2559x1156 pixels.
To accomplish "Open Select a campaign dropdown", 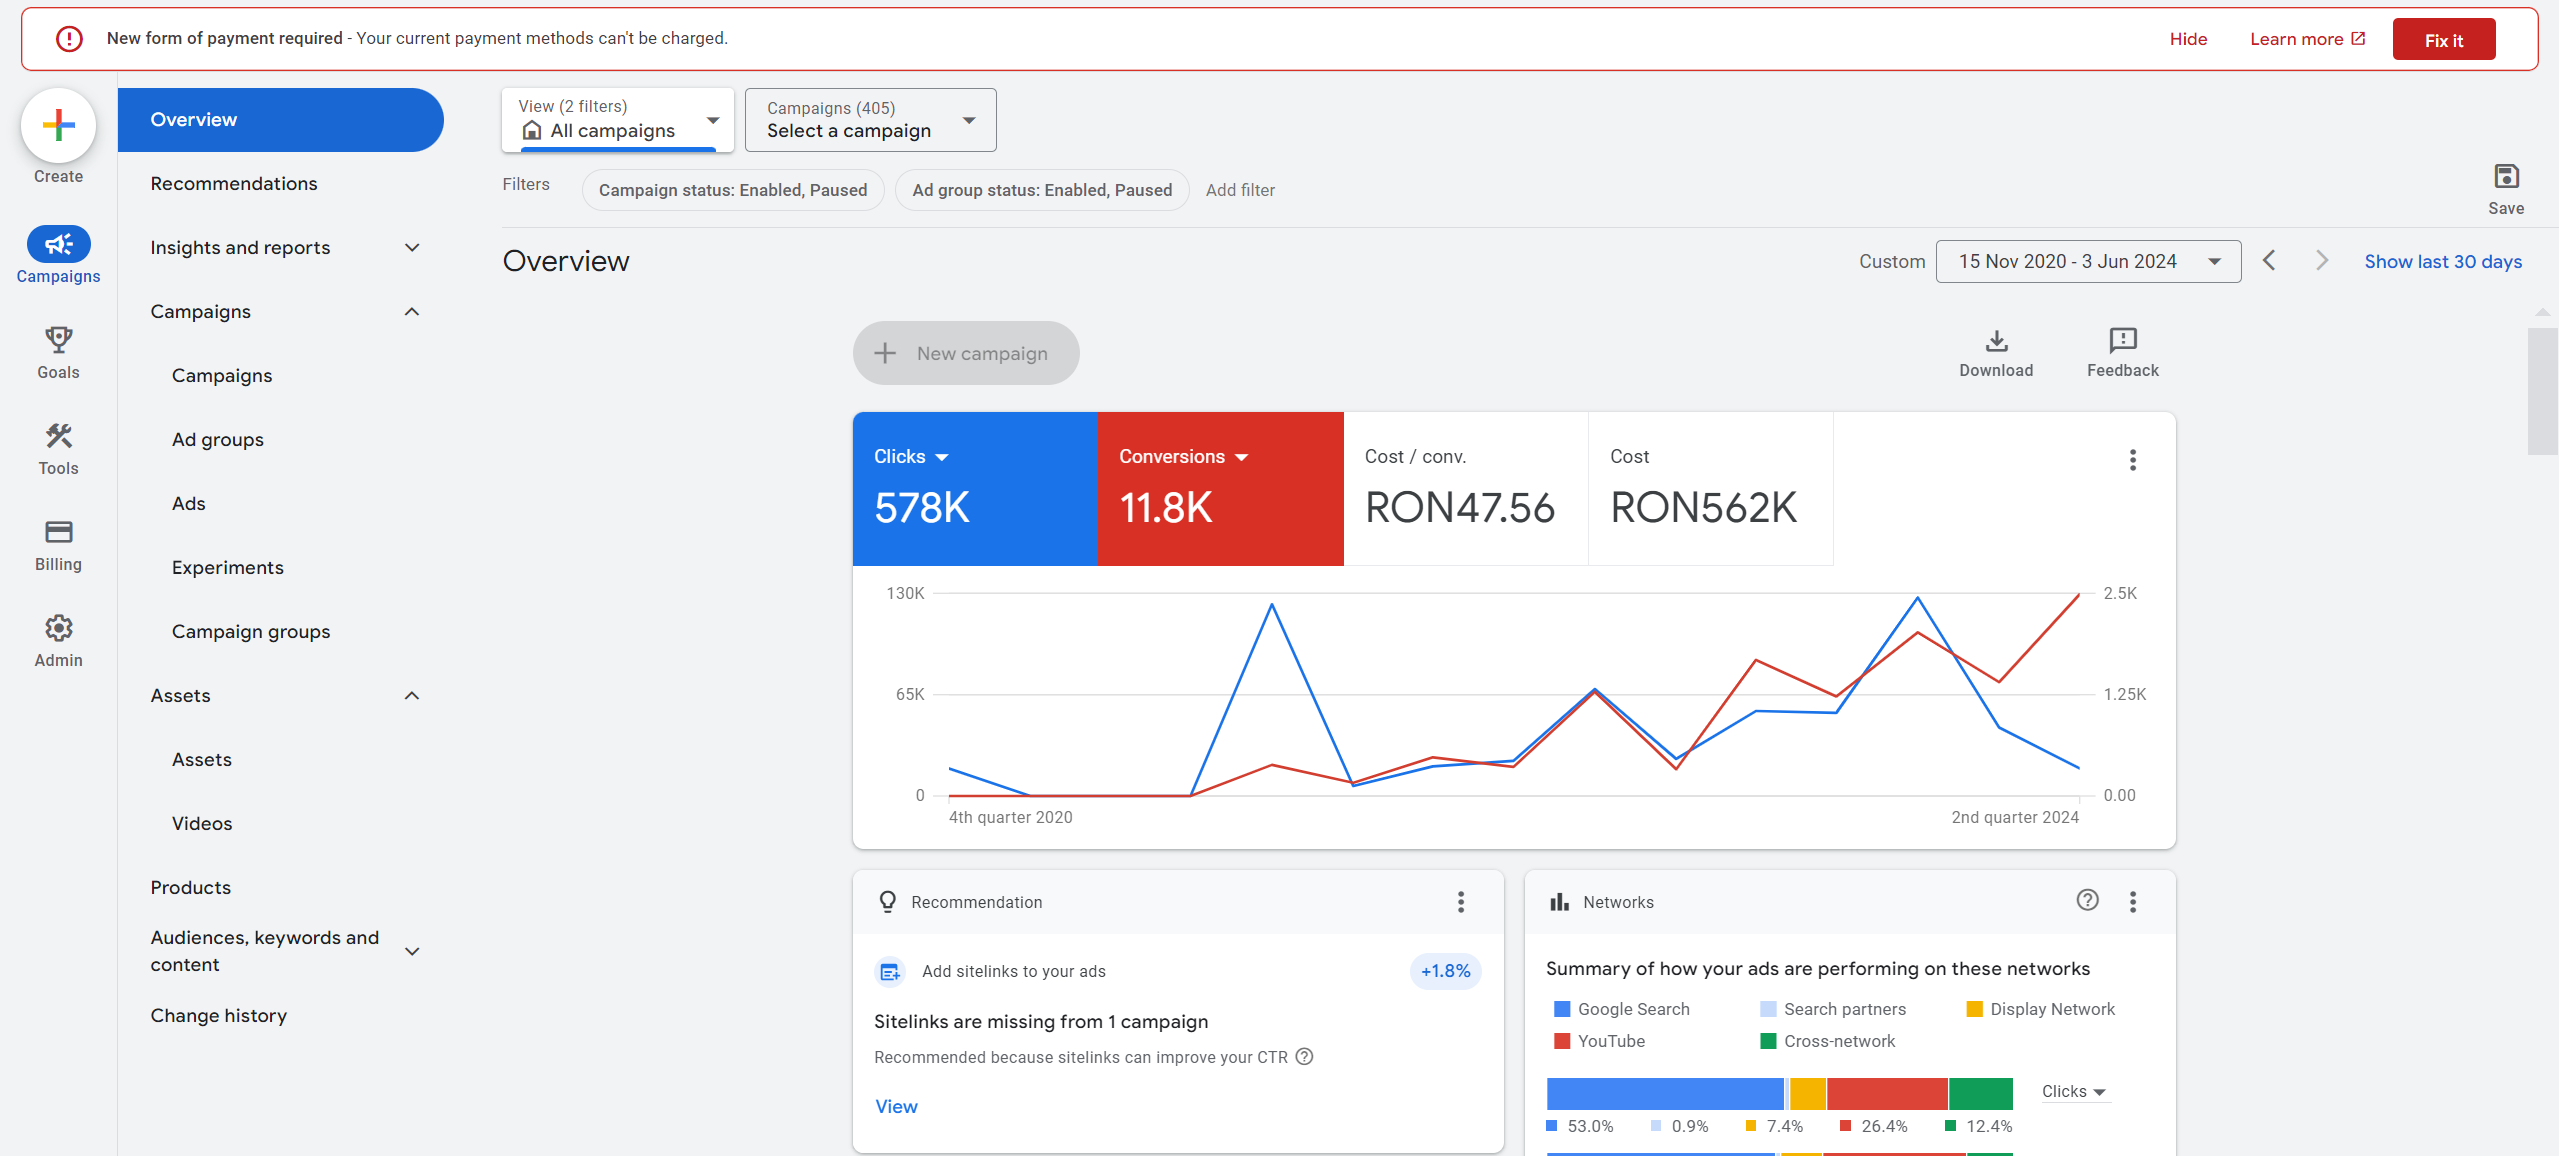I will (x=870, y=120).
